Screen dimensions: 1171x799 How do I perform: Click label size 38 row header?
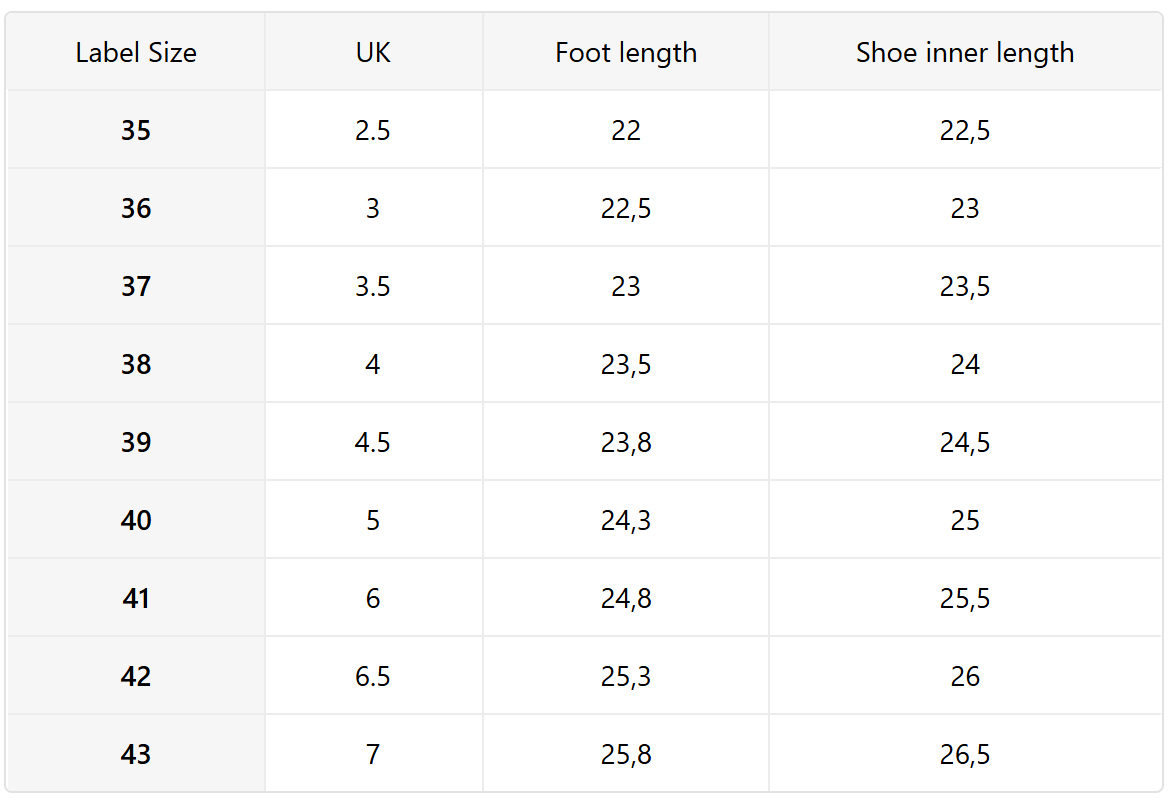pos(136,364)
